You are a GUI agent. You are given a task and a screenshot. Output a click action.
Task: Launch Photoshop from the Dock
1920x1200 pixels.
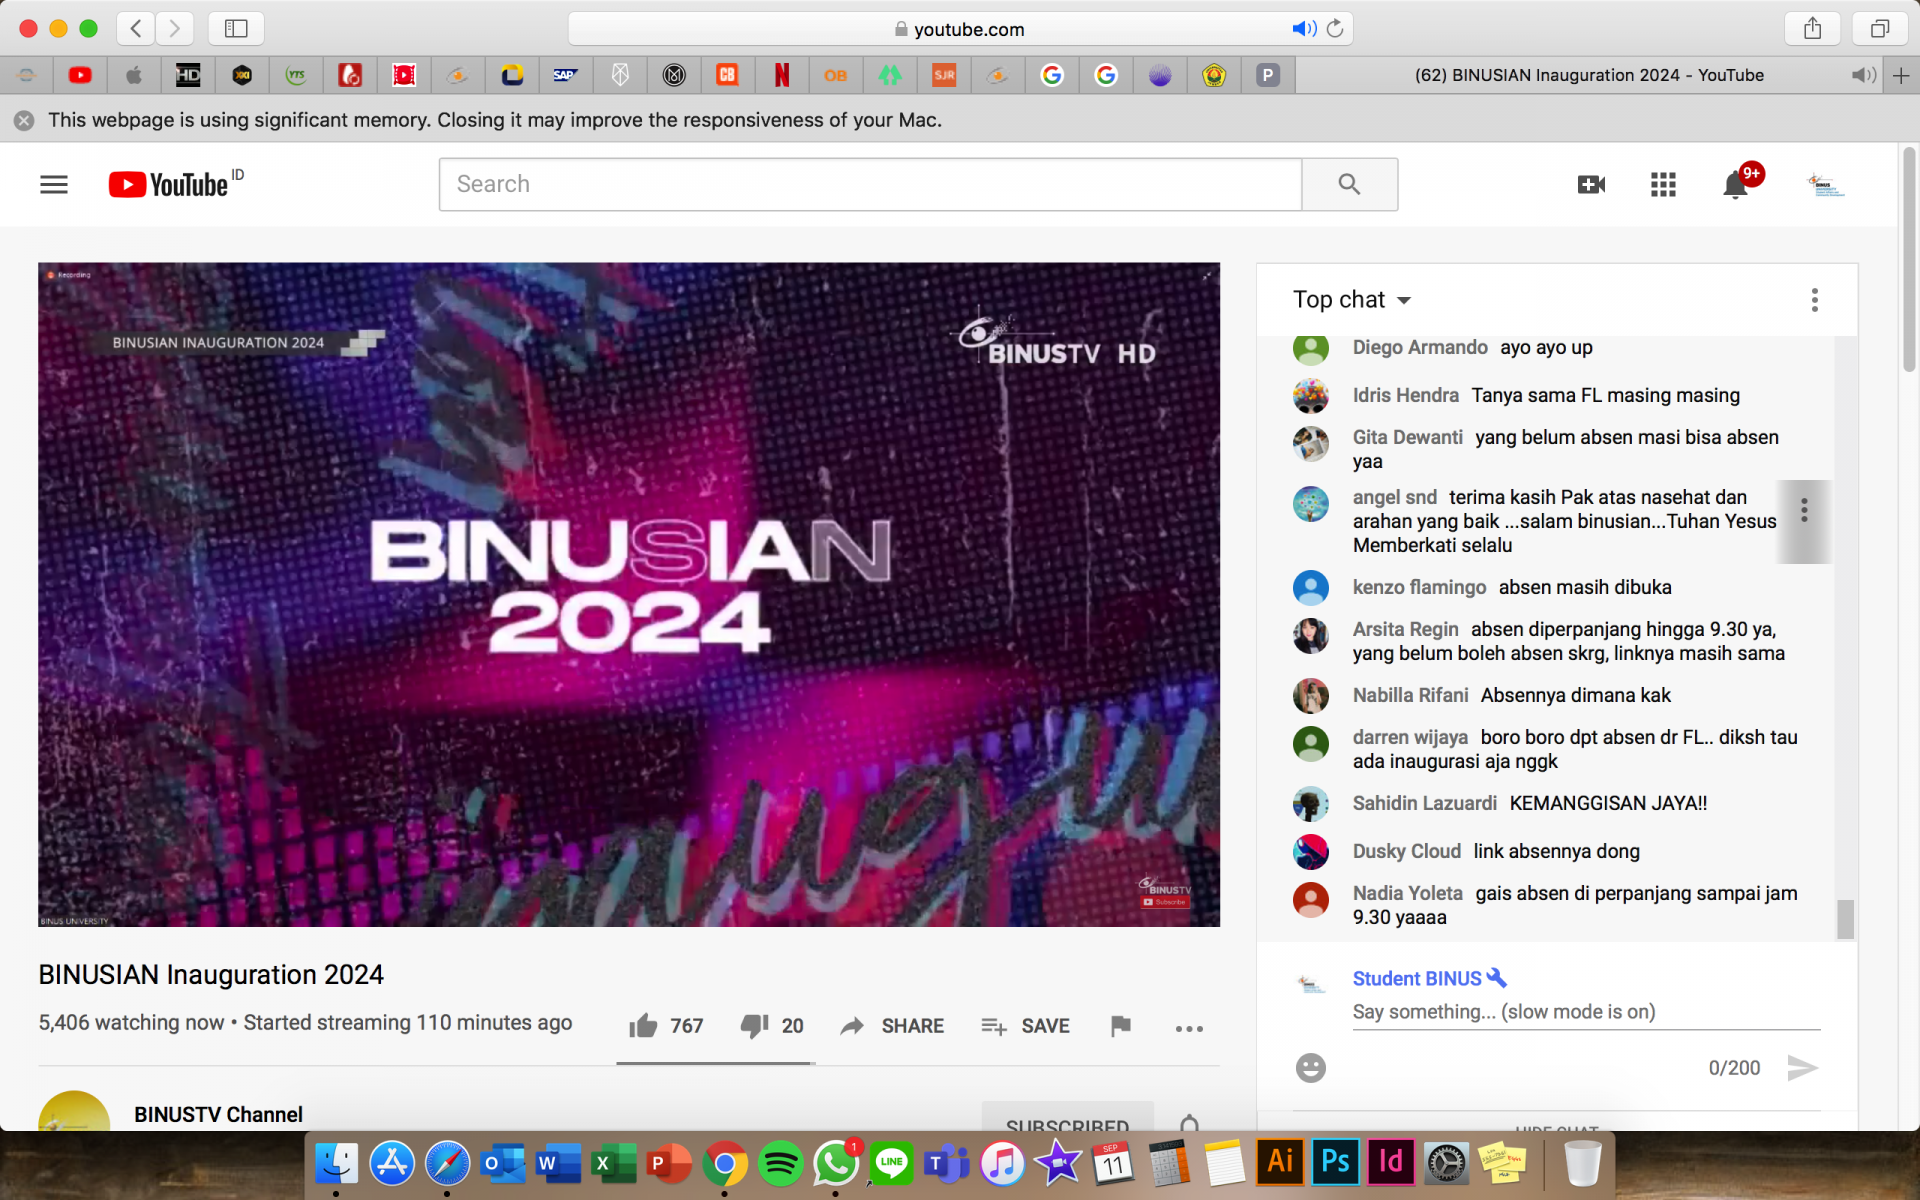1335,1162
